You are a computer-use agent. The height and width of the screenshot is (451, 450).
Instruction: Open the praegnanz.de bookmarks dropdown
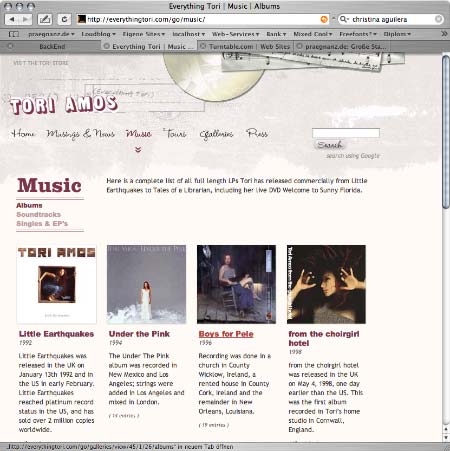point(51,34)
